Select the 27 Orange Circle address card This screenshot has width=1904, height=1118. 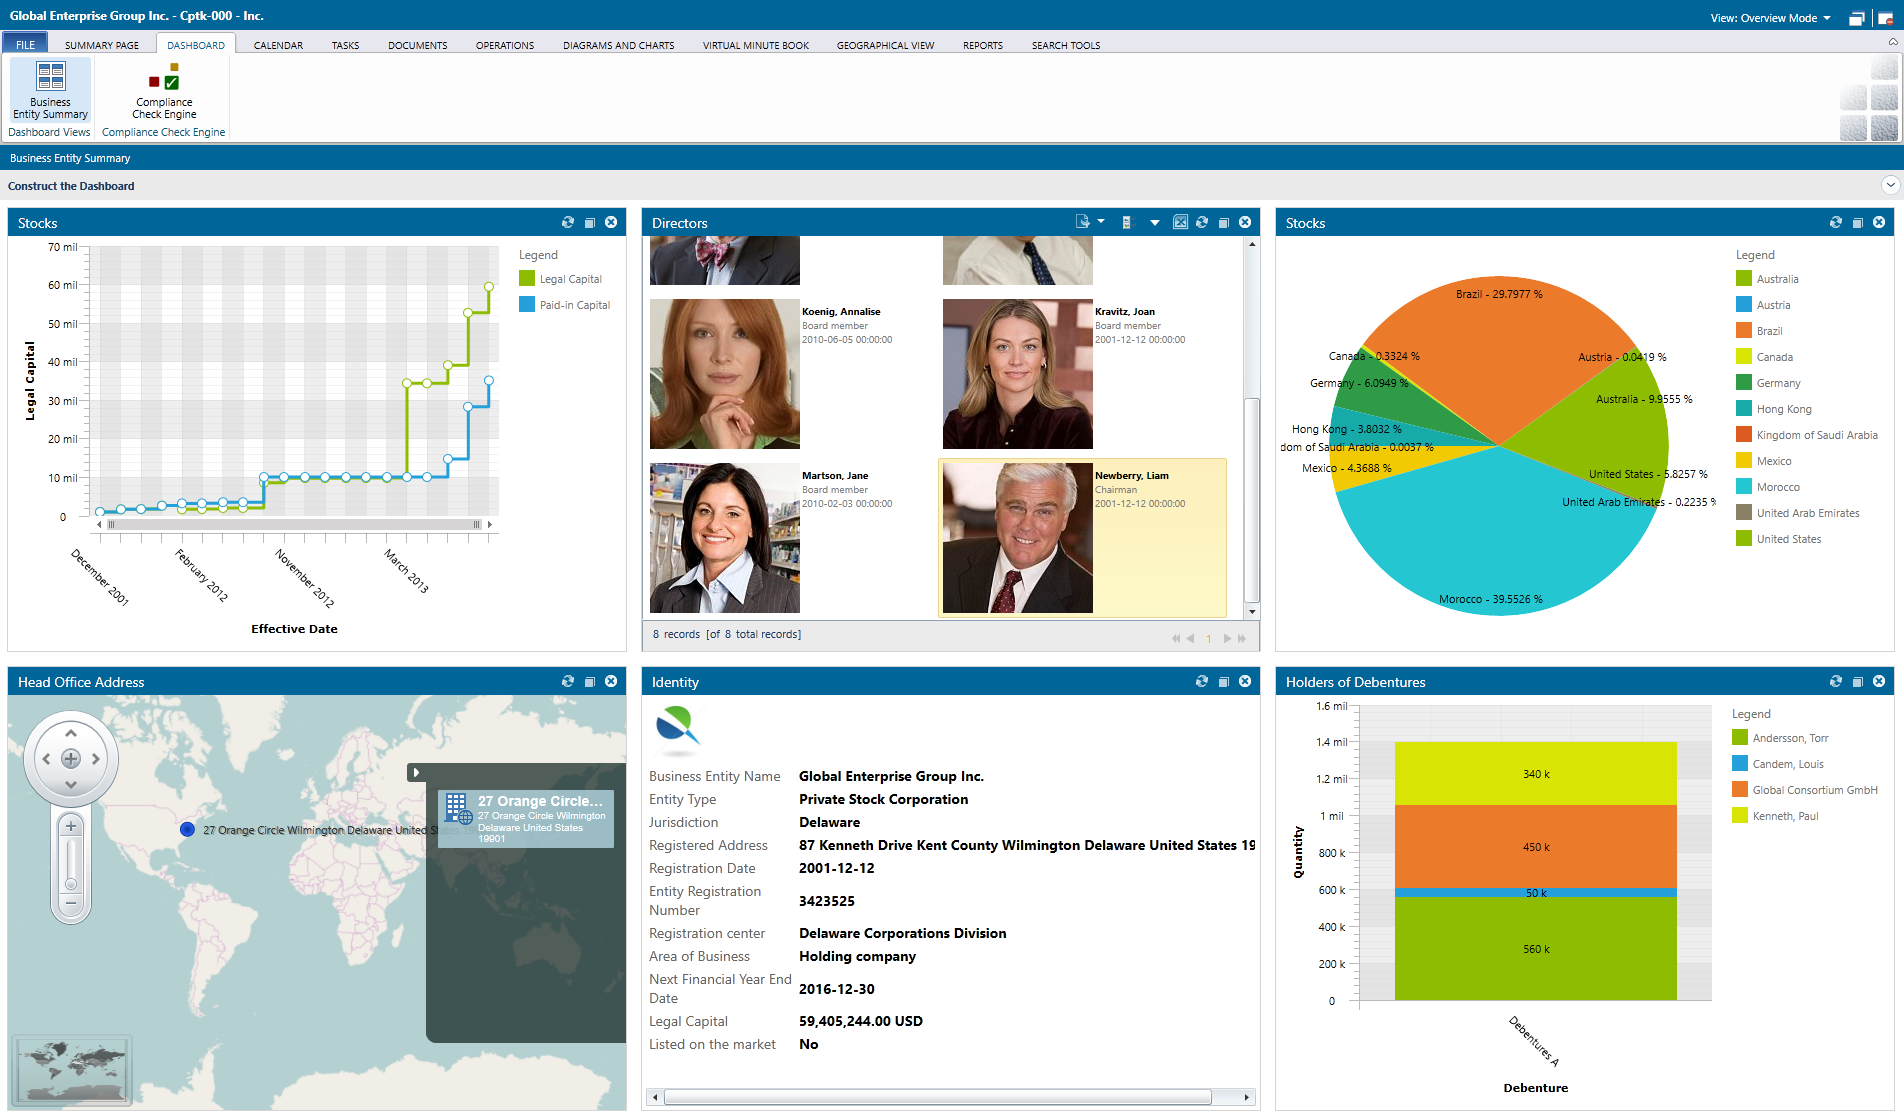(x=526, y=819)
